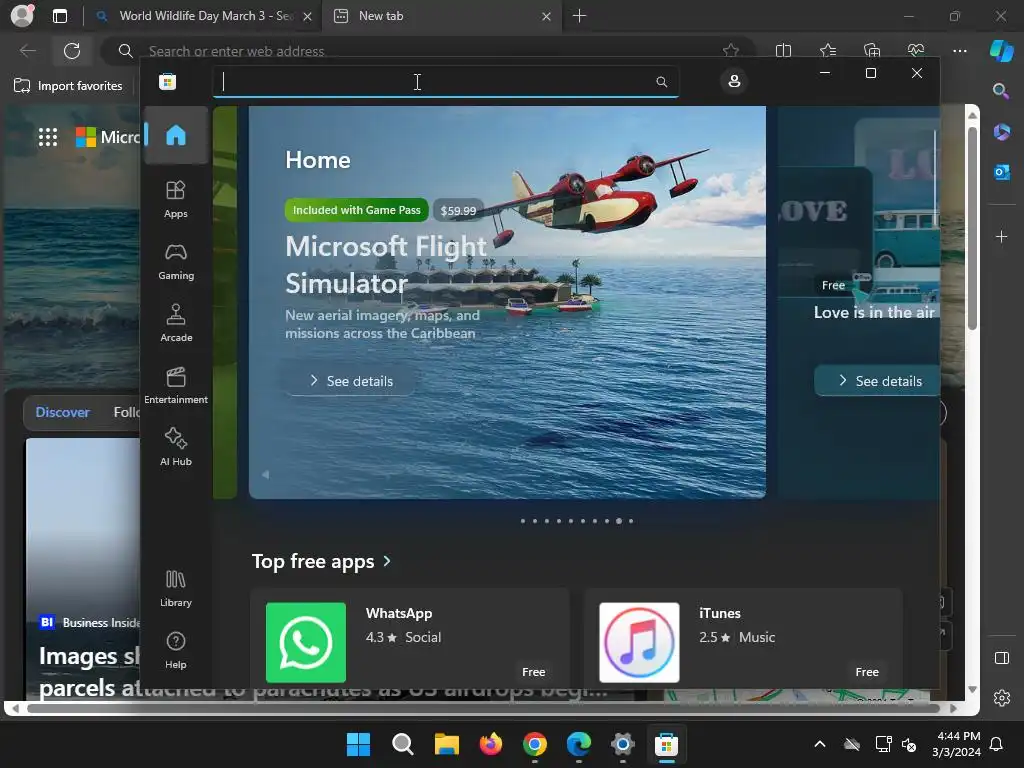Open the Microsoft app launcher grid
1024x768 pixels.
click(x=48, y=136)
